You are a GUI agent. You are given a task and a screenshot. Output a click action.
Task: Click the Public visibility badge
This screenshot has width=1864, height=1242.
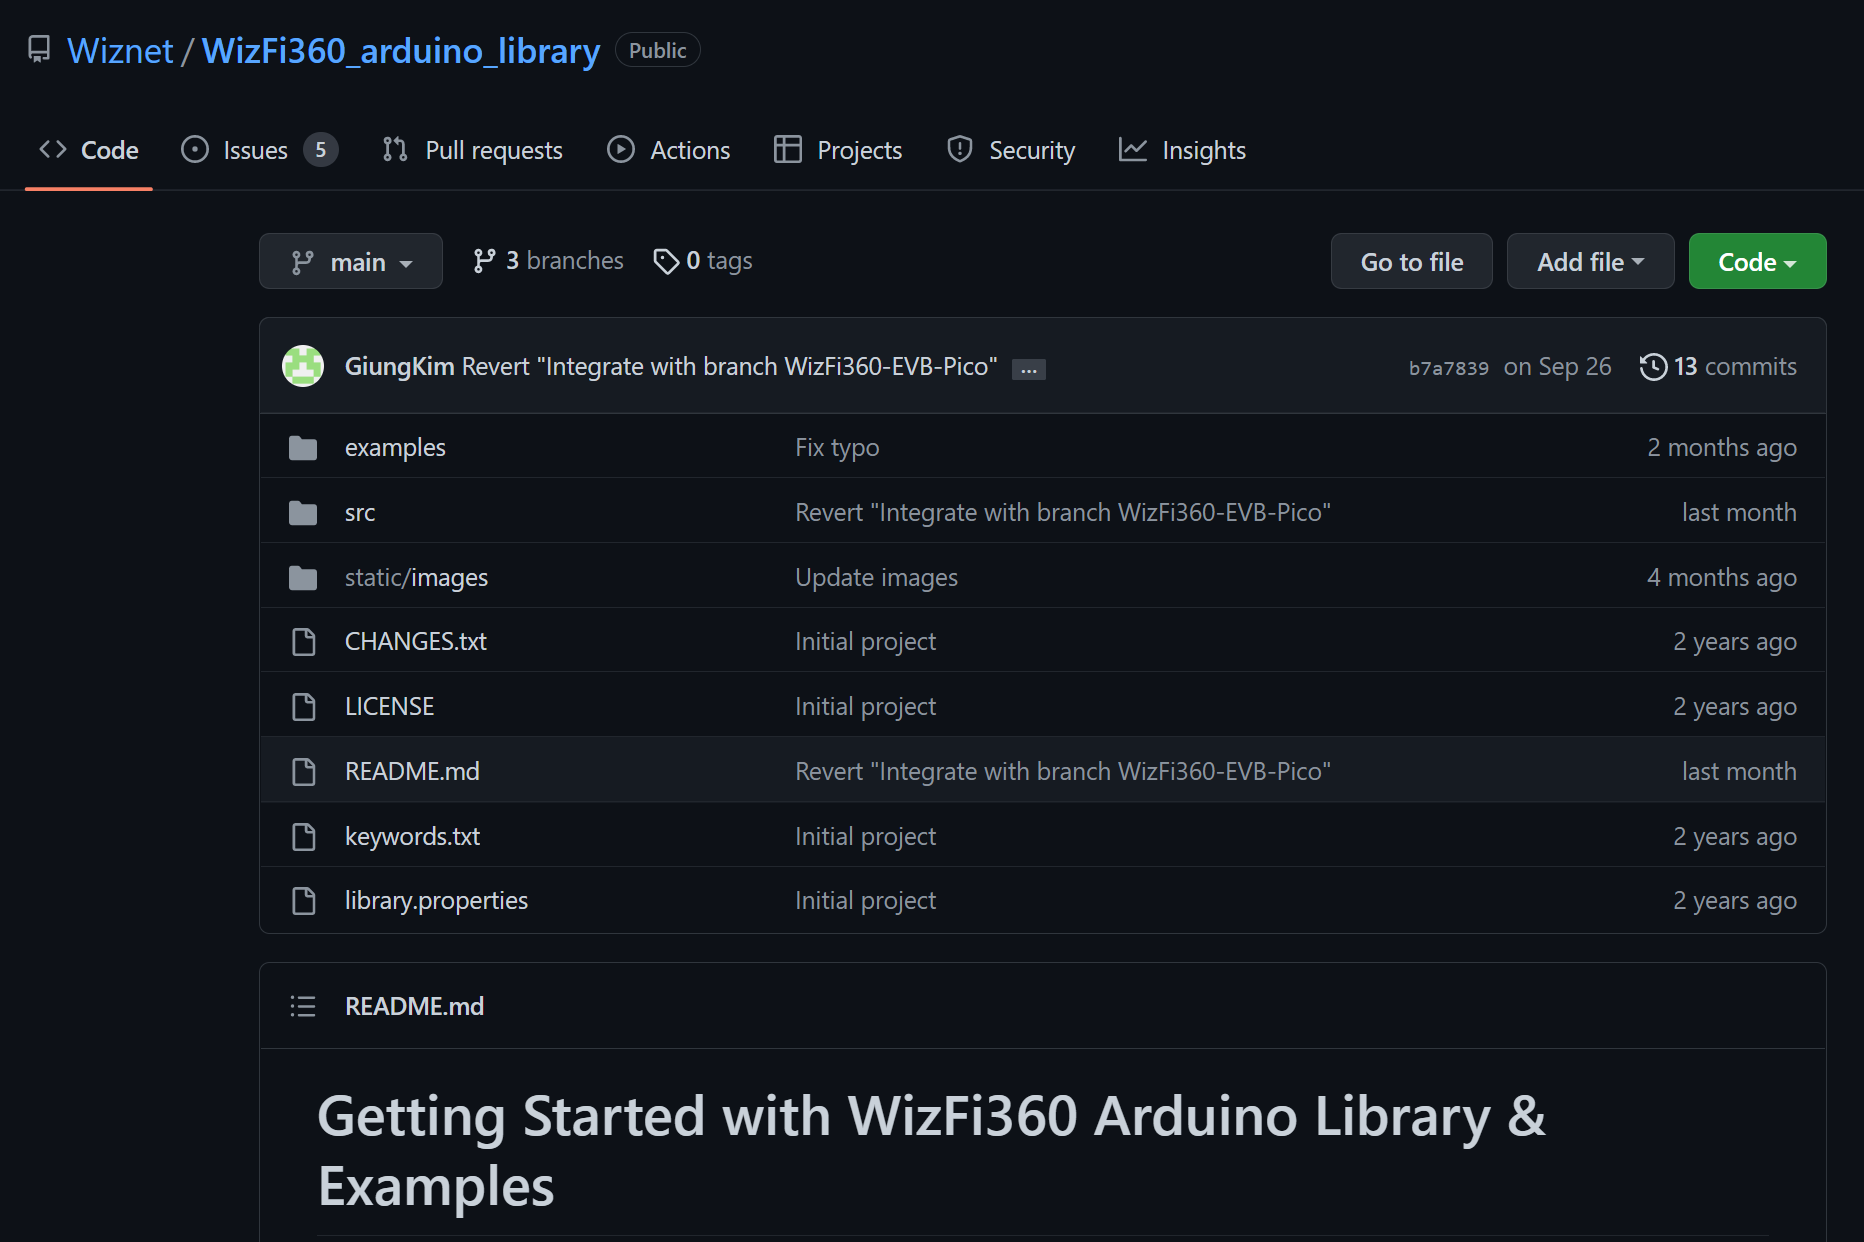click(x=657, y=50)
